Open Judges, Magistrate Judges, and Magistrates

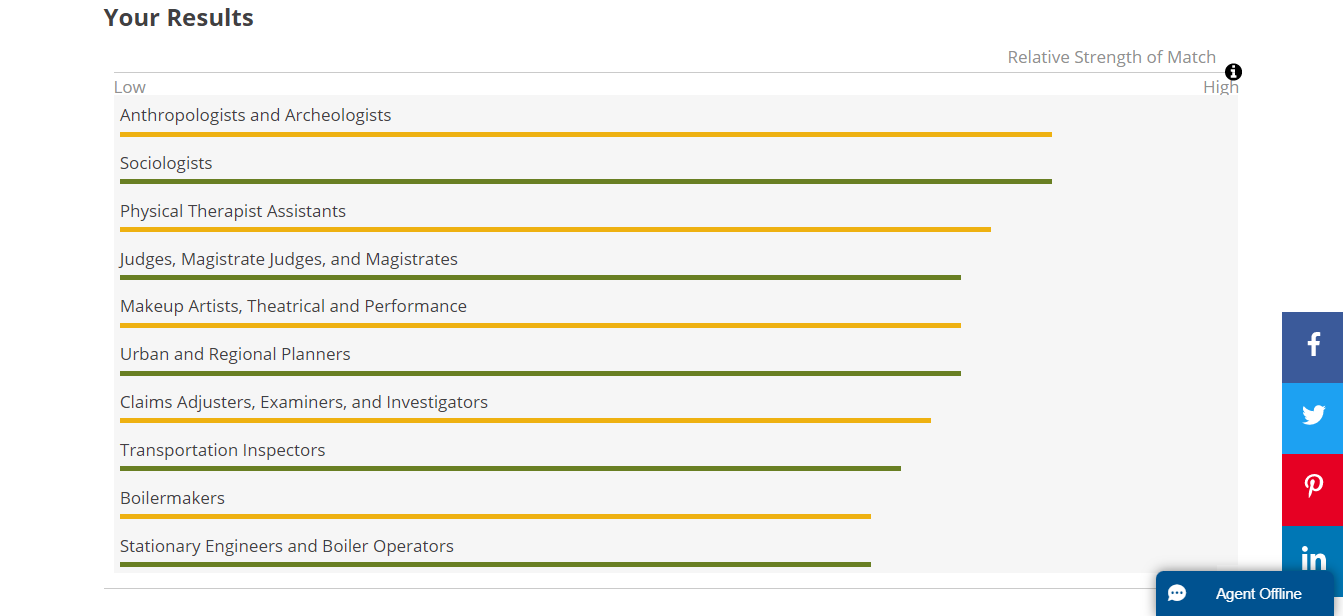click(x=289, y=259)
